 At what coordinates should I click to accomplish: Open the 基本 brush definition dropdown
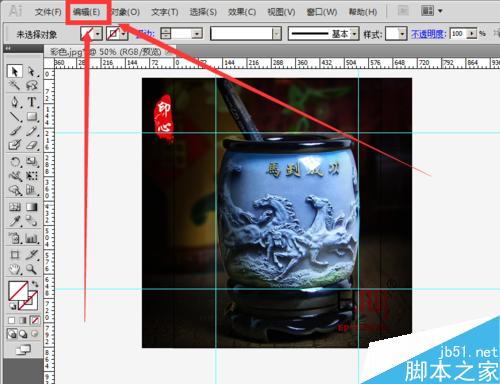click(x=354, y=34)
